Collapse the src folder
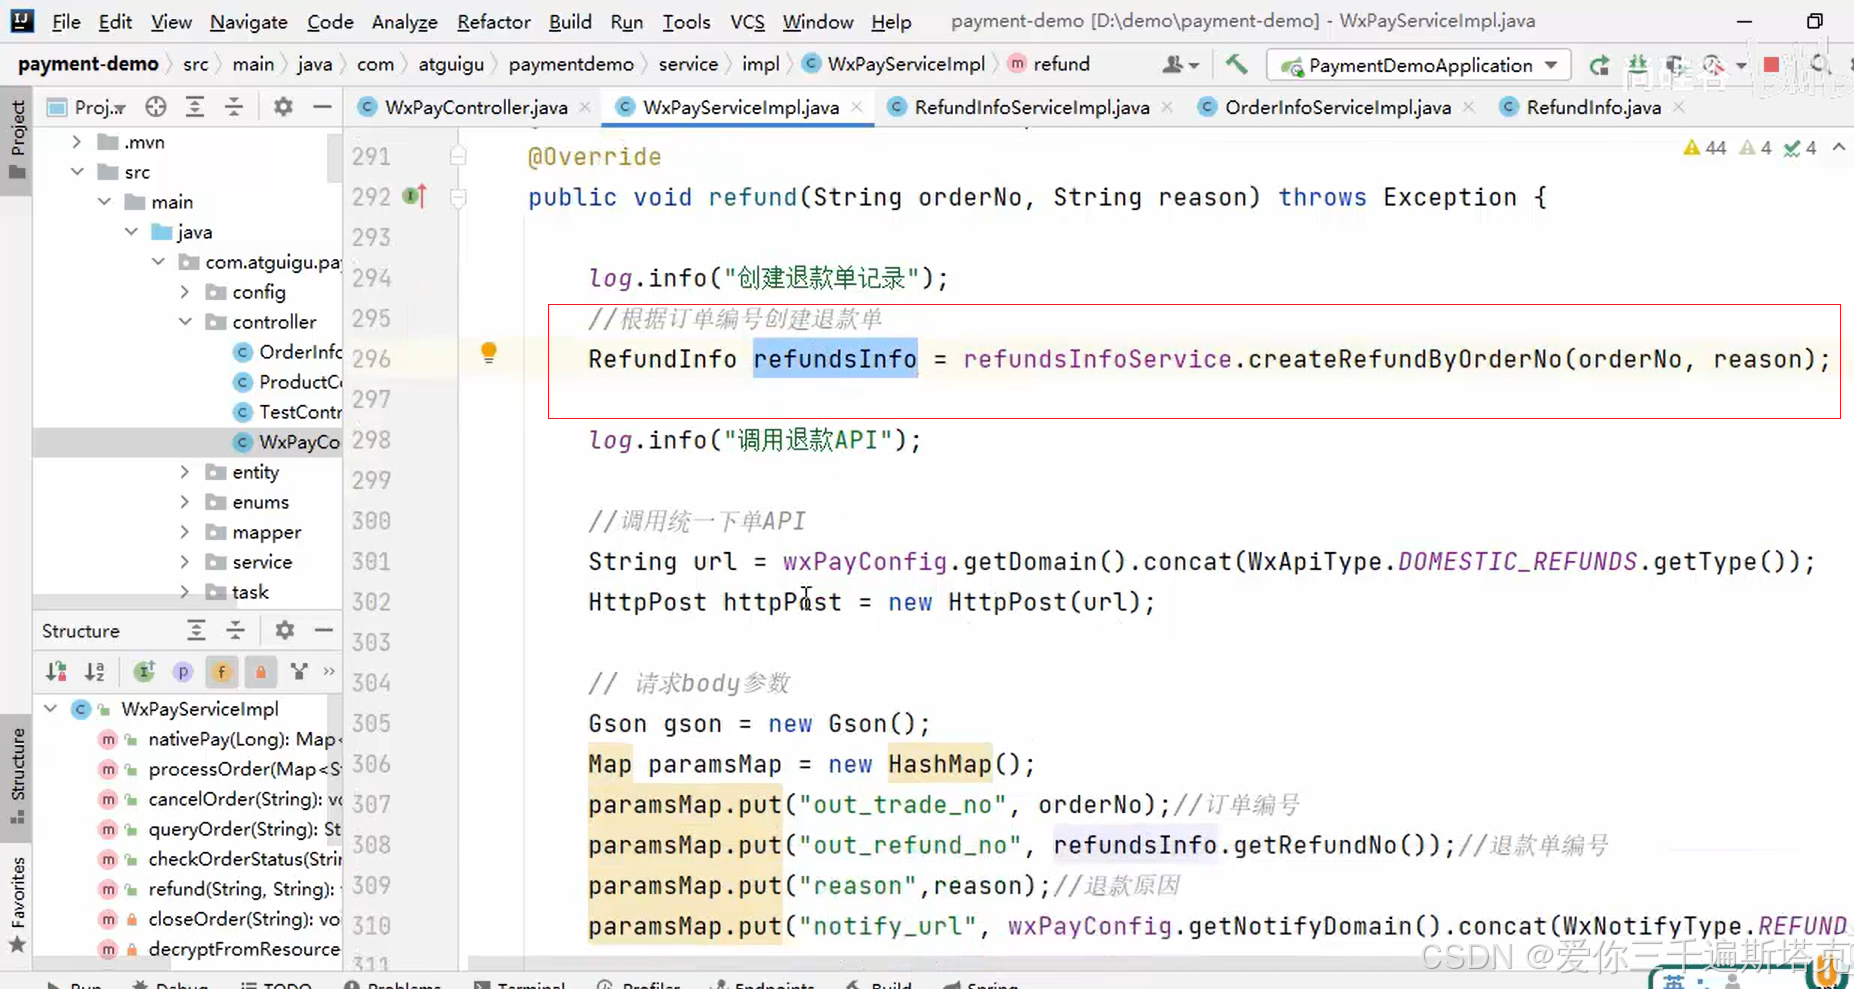1854x989 pixels. coord(77,172)
